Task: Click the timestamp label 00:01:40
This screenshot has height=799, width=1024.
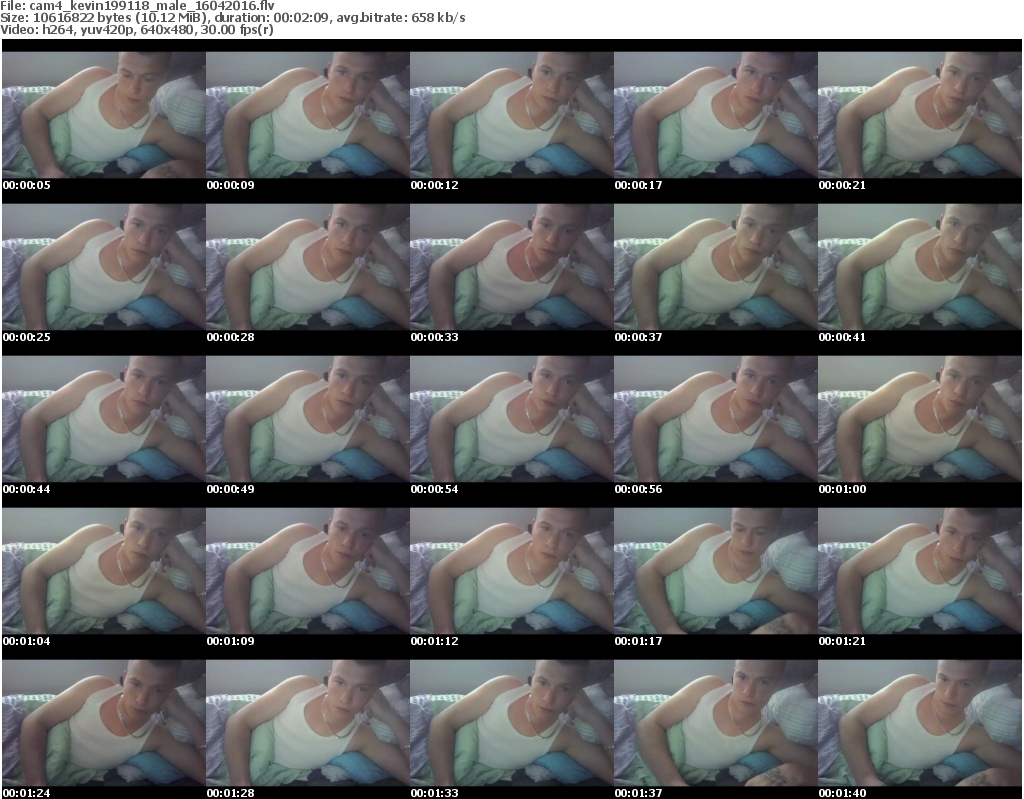Action: (842, 793)
